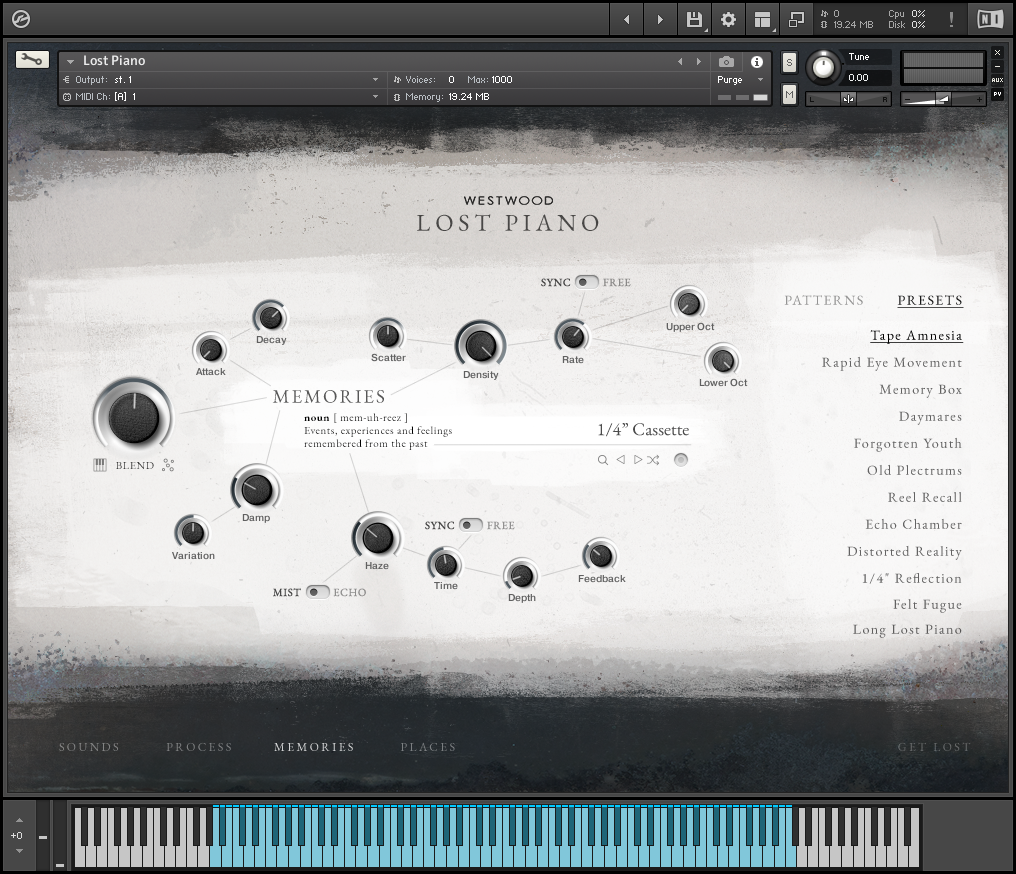The height and width of the screenshot is (874, 1016).
Task: Click the Density knob
Action: pyautogui.click(x=480, y=346)
